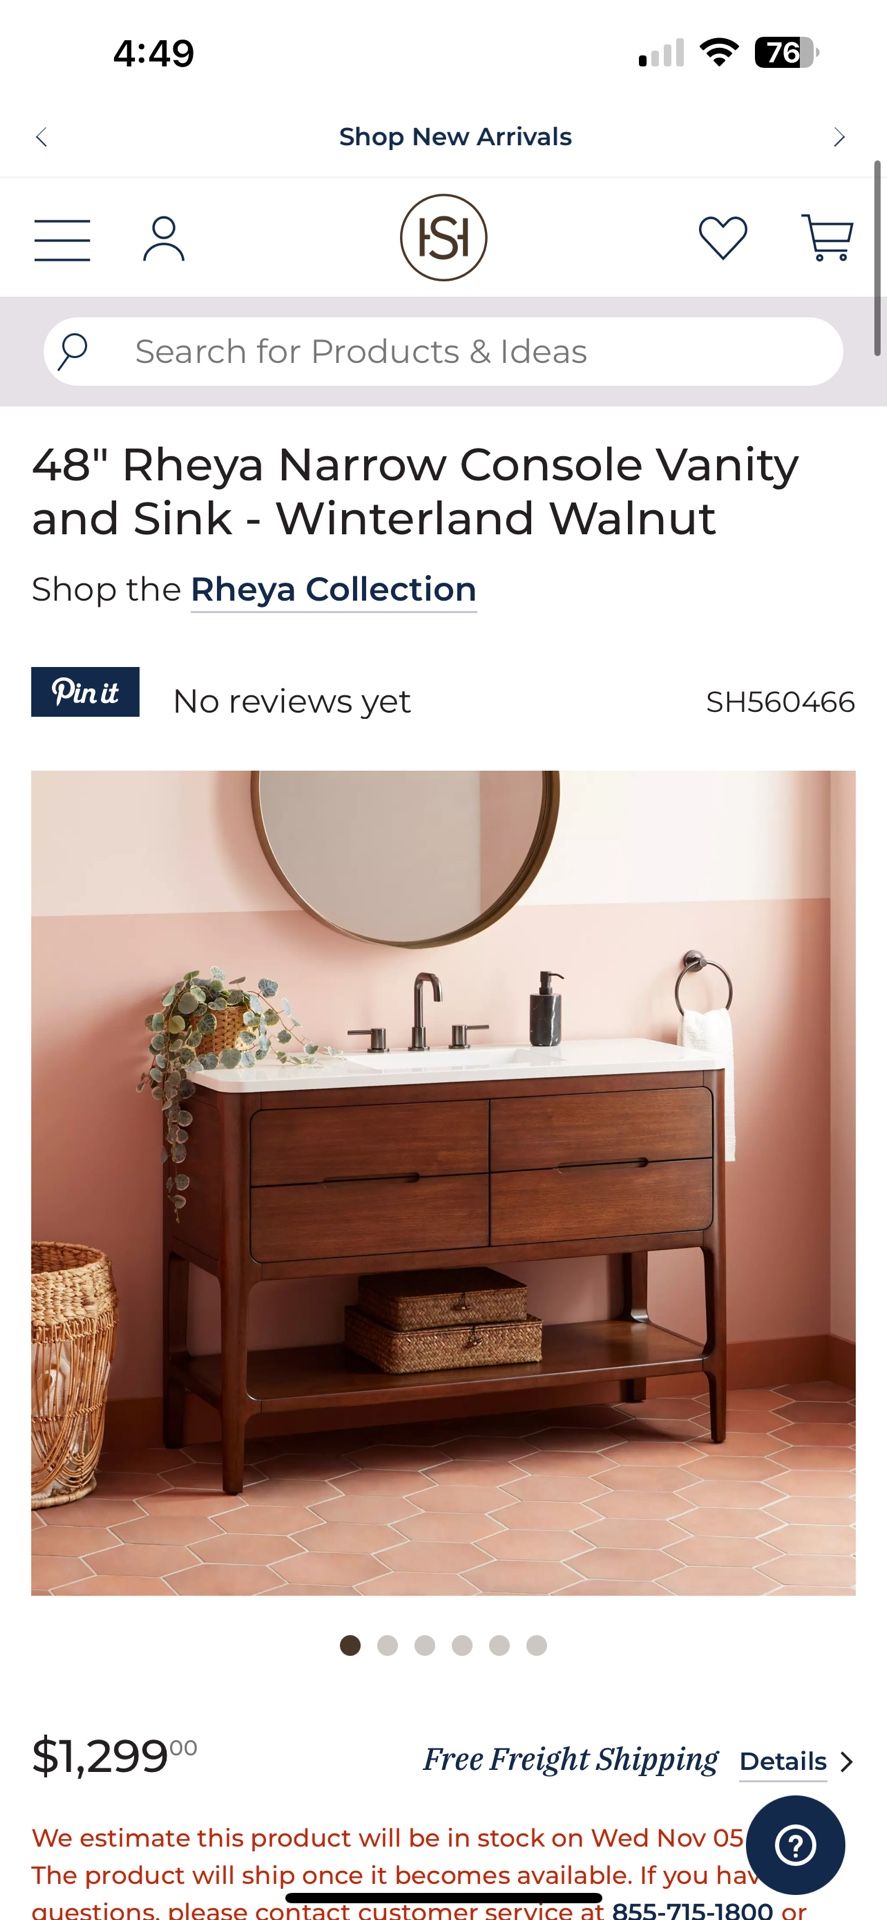
Task: Select the fourth image carousel dot
Action: 462,1645
